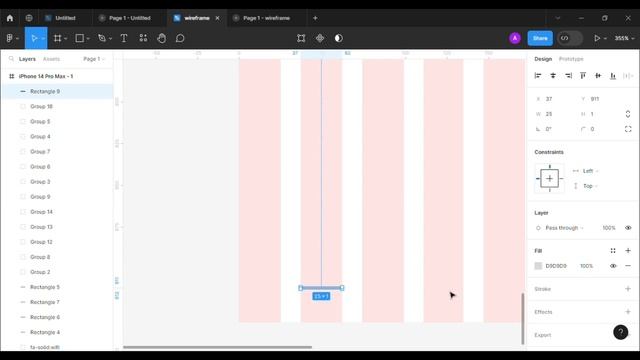640x360 pixels.
Task: Click the Create component icon
Action: coord(320,38)
